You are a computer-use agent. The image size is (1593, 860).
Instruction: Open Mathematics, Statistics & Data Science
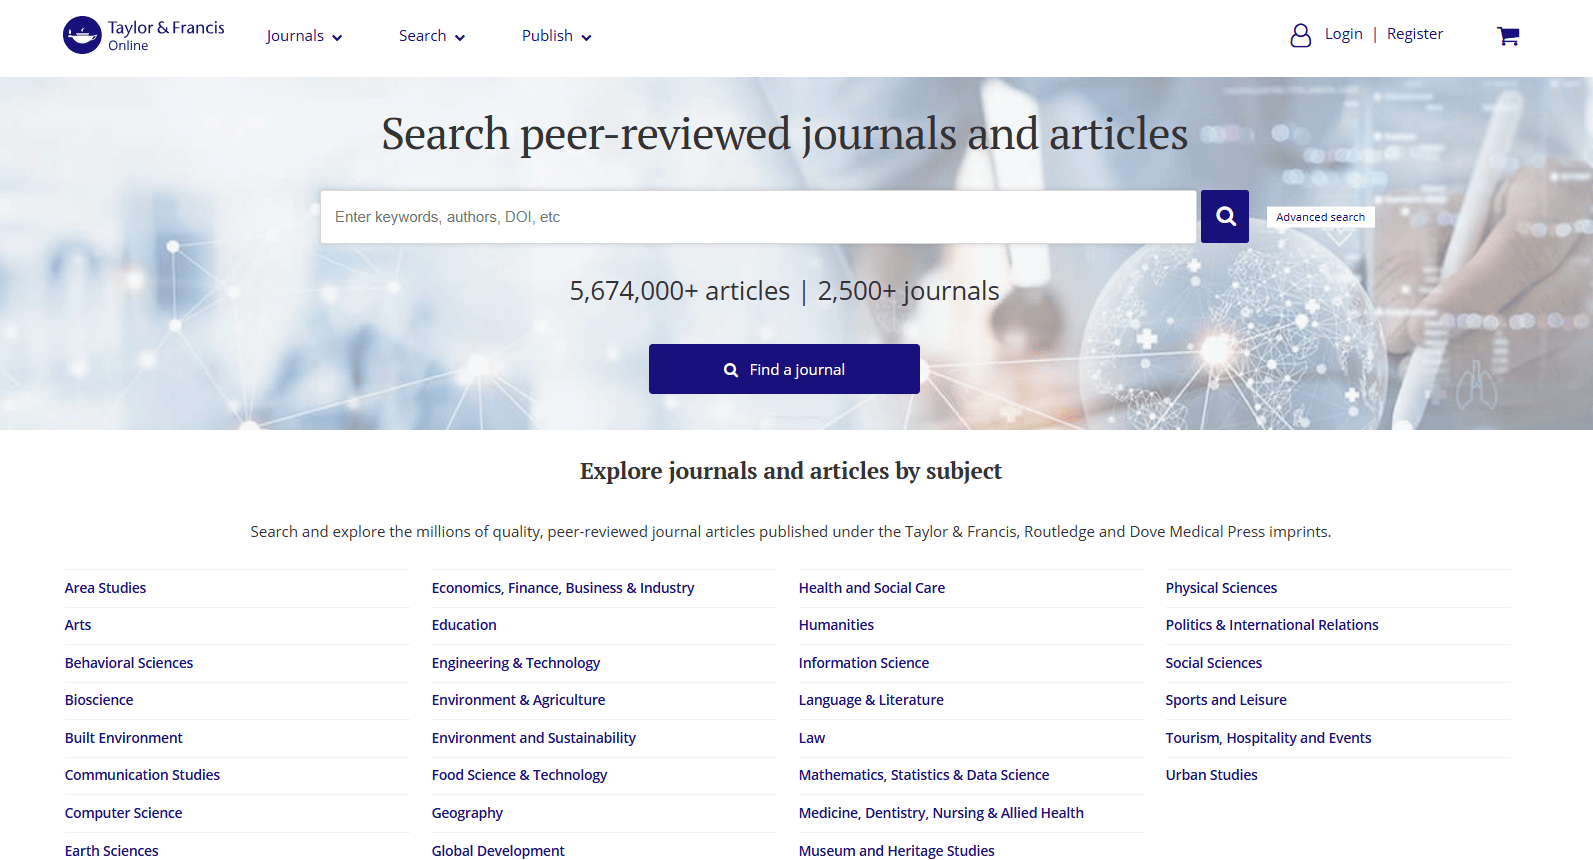pyautogui.click(x=924, y=775)
